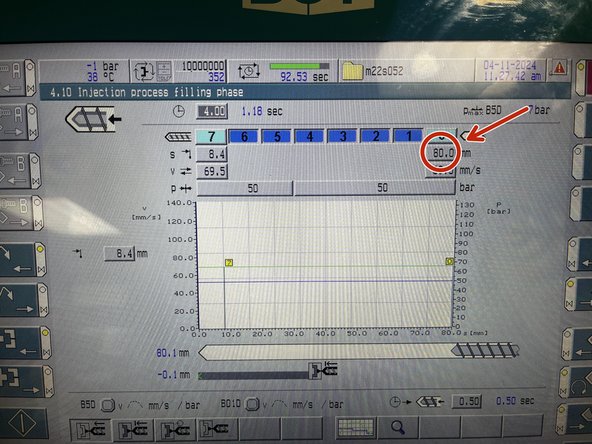
Task: Tap the 80.1 mm screw position bar
Action: [359, 352]
